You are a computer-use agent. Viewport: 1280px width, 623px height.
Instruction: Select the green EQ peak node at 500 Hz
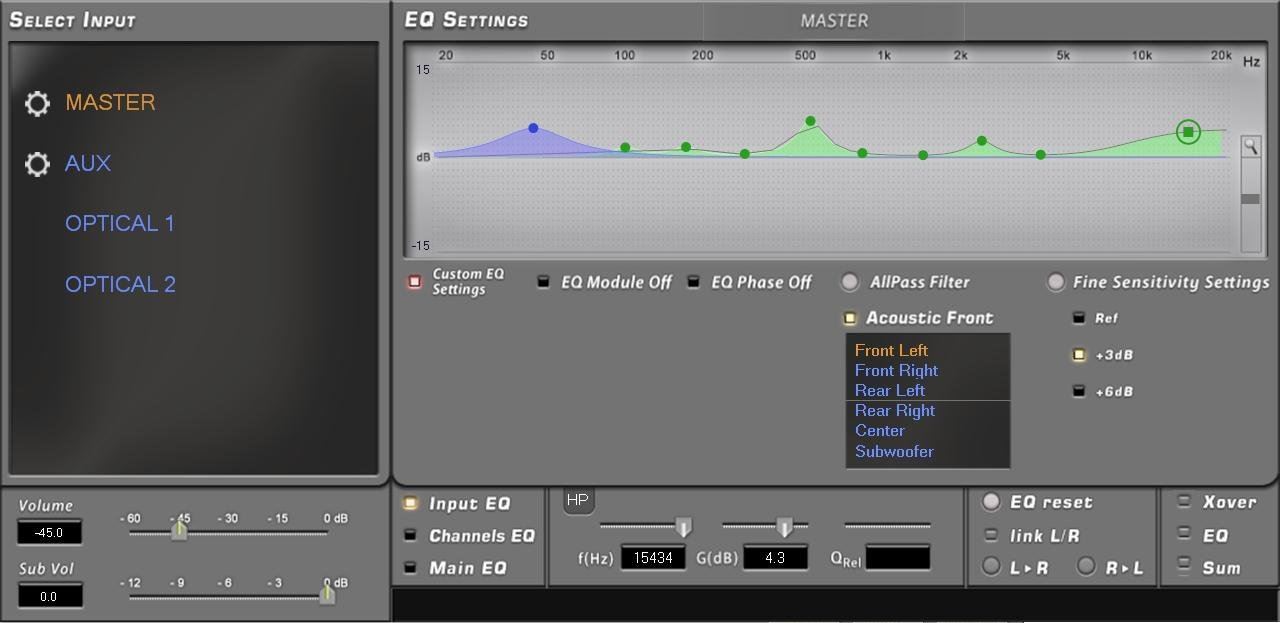click(x=810, y=121)
